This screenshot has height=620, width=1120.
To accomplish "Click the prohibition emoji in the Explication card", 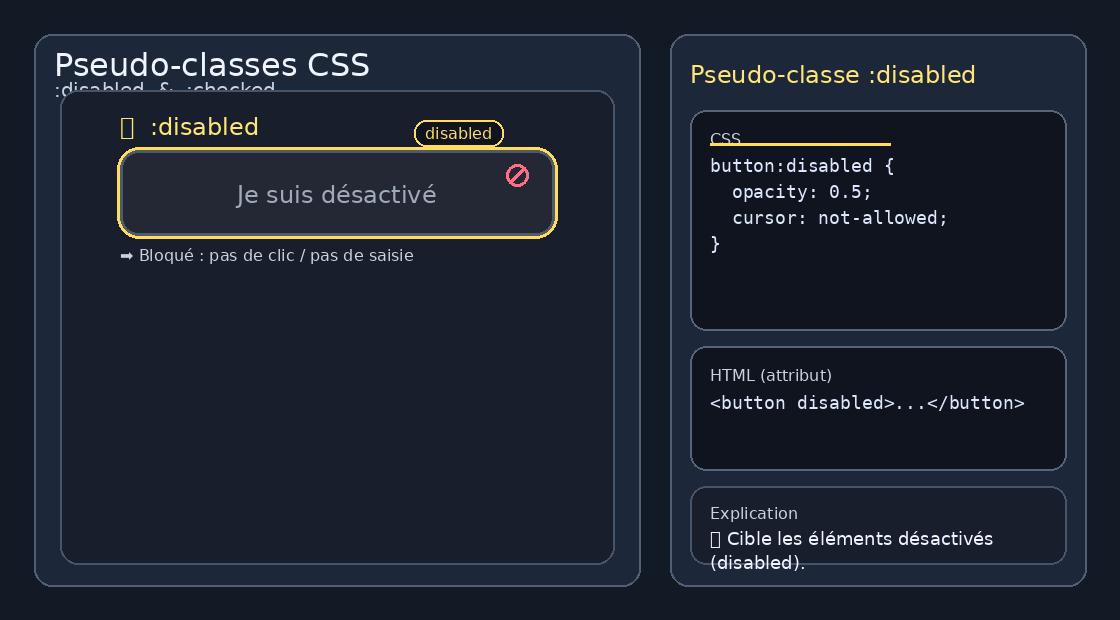I will pyautogui.click(x=715, y=538).
